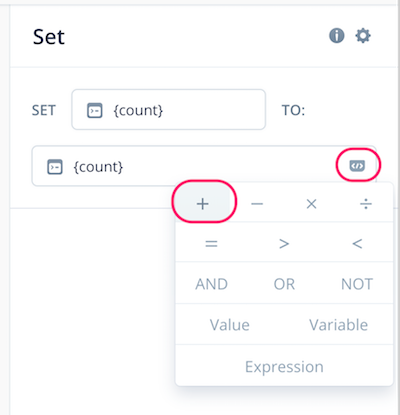This screenshot has height=415, width=400.
Task: Select the minus operator
Action: 257,204
